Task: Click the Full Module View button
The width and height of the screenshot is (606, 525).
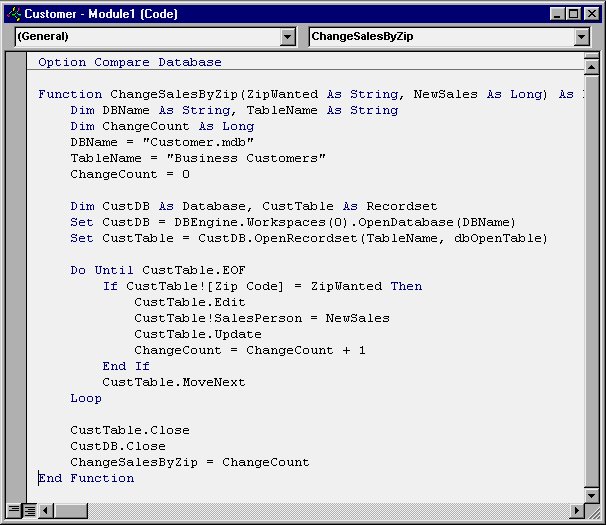Action: [29, 510]
